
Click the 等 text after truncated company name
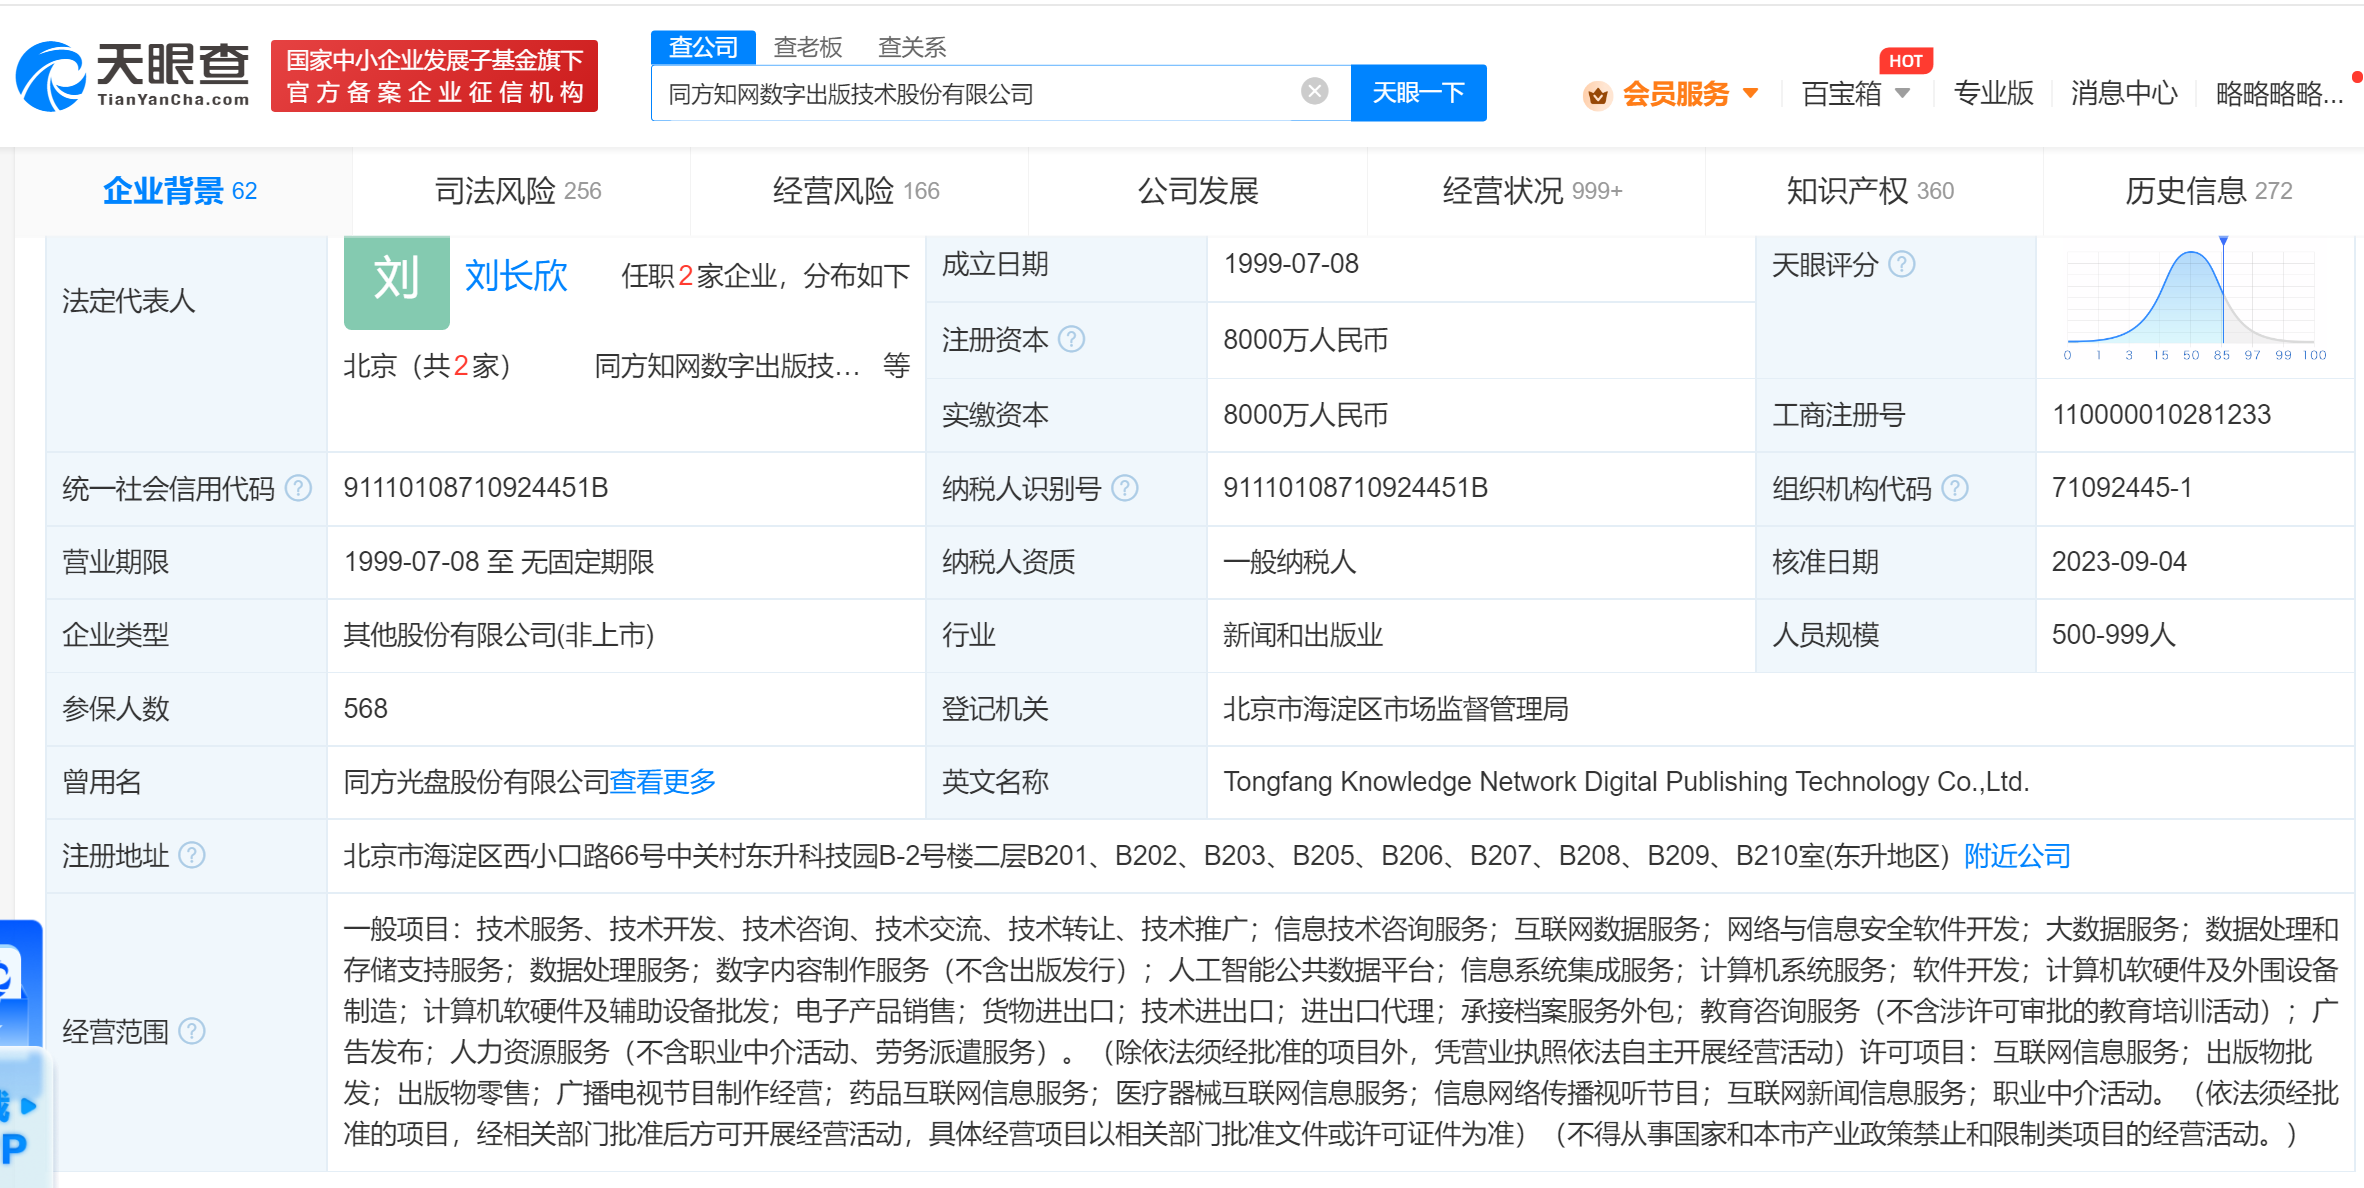(896, 366)
